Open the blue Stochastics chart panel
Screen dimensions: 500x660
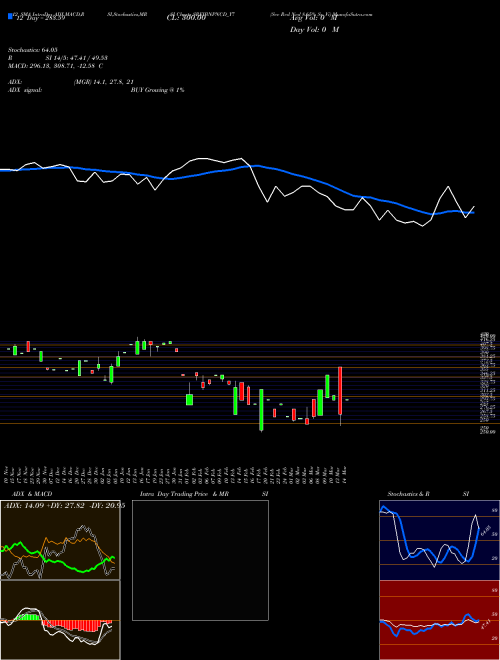pyautogui.click(x=439, y=540)
